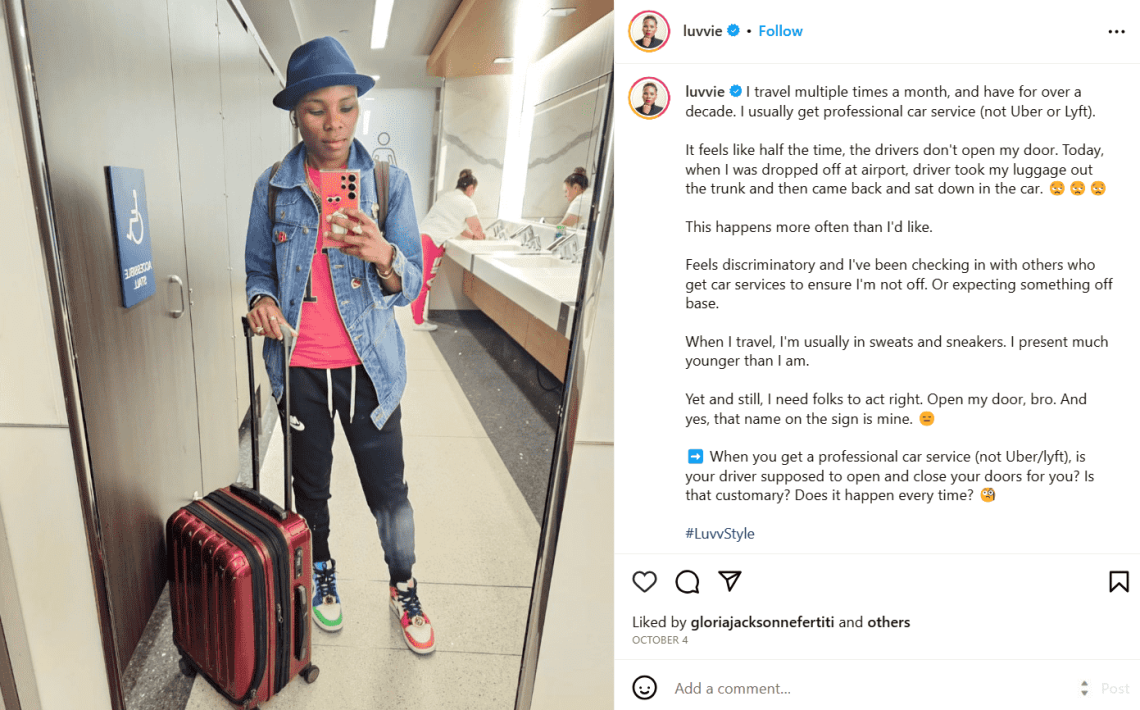Click the mirror selfie photo
Viewport: 1140px width, 710px height.
[307, 355]
